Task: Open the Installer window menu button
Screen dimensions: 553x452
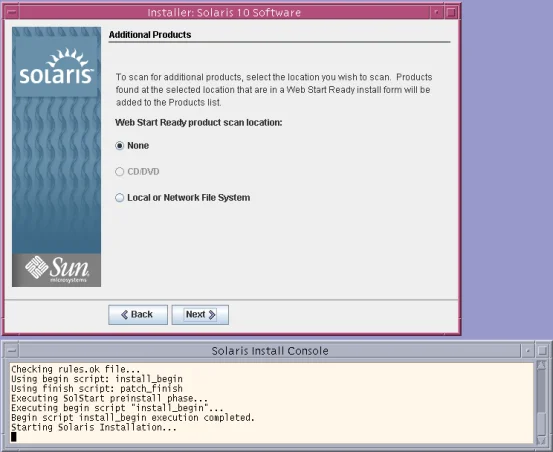Action: point(12,13)
